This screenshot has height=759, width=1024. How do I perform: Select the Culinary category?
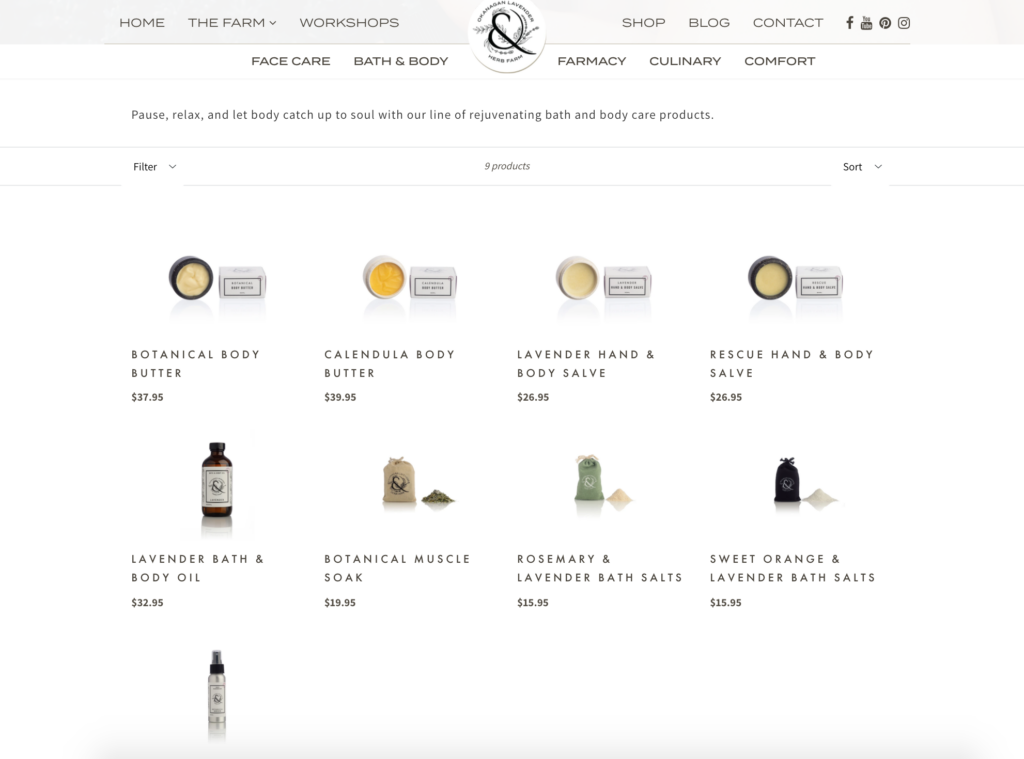pos(685,61)
